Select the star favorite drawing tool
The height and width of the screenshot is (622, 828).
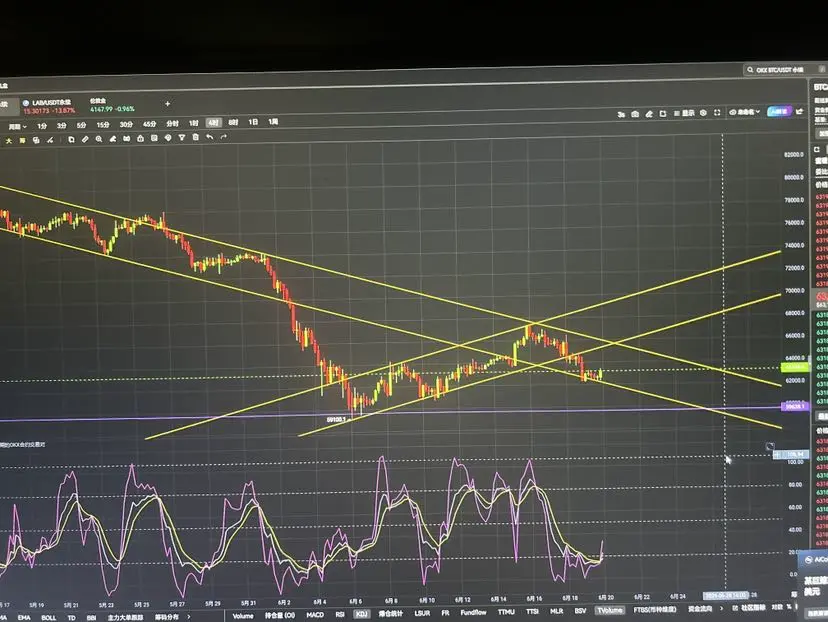point(8,140)
